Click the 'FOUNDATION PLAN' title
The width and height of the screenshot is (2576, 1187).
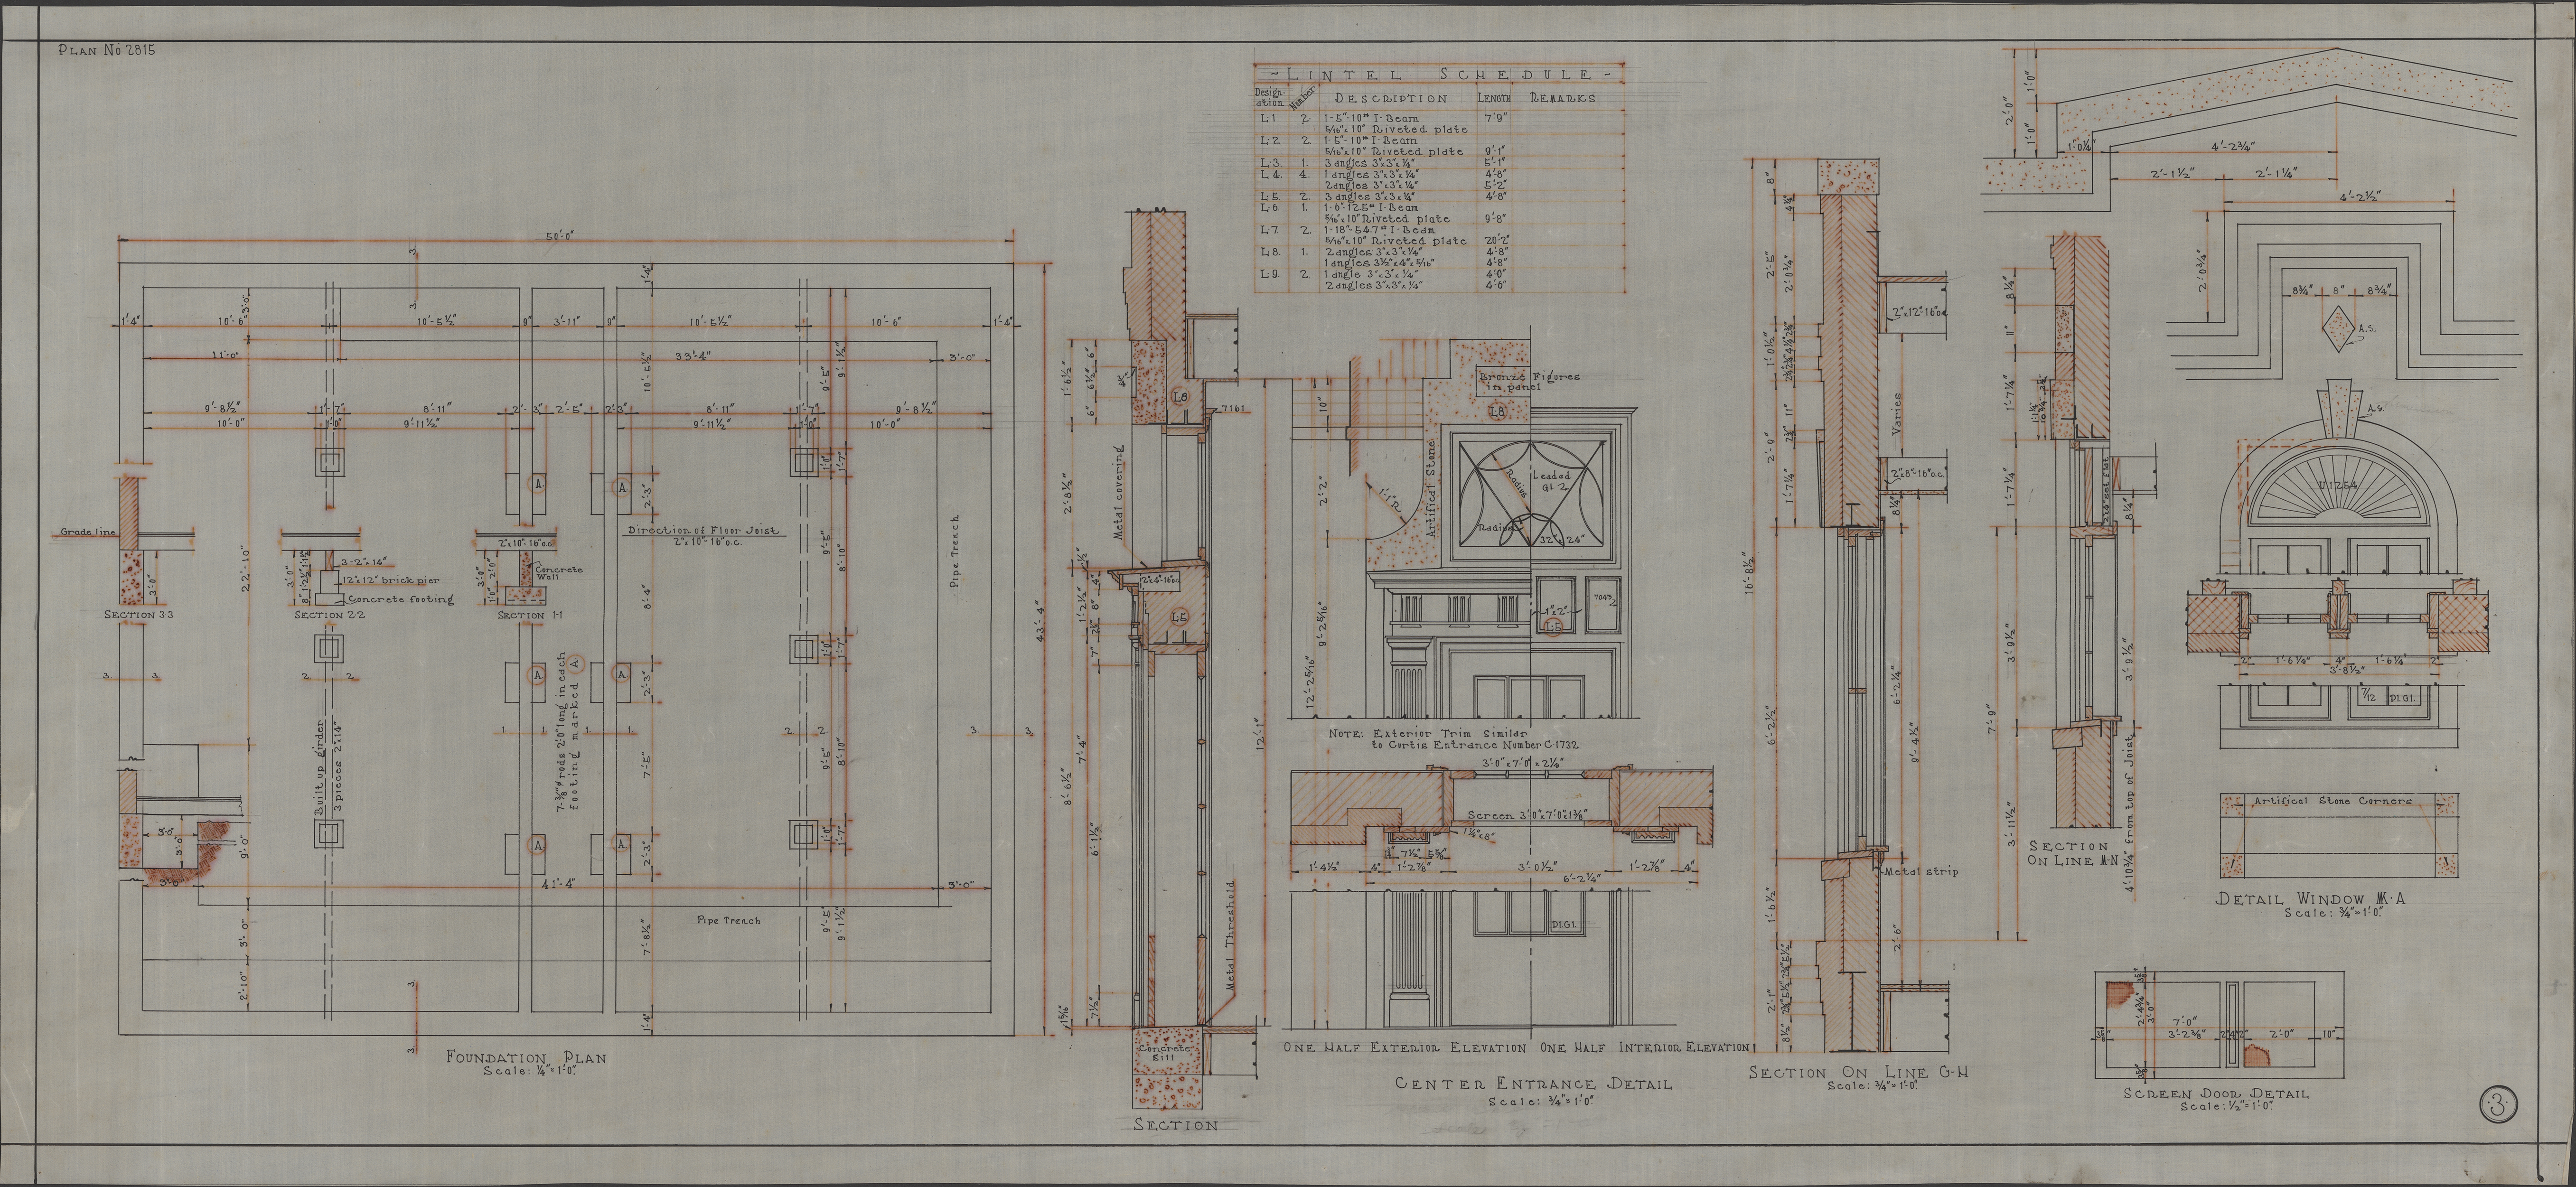[526, 1058]
